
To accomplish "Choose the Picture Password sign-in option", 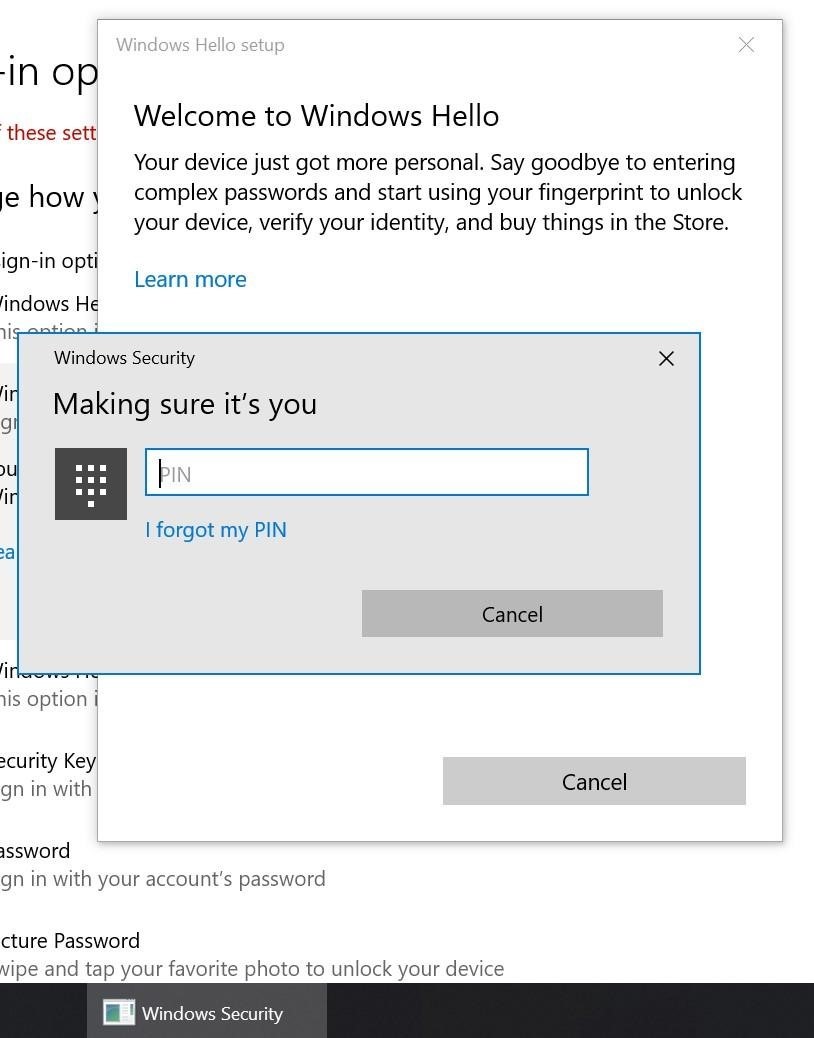I will tap(70, 941).
